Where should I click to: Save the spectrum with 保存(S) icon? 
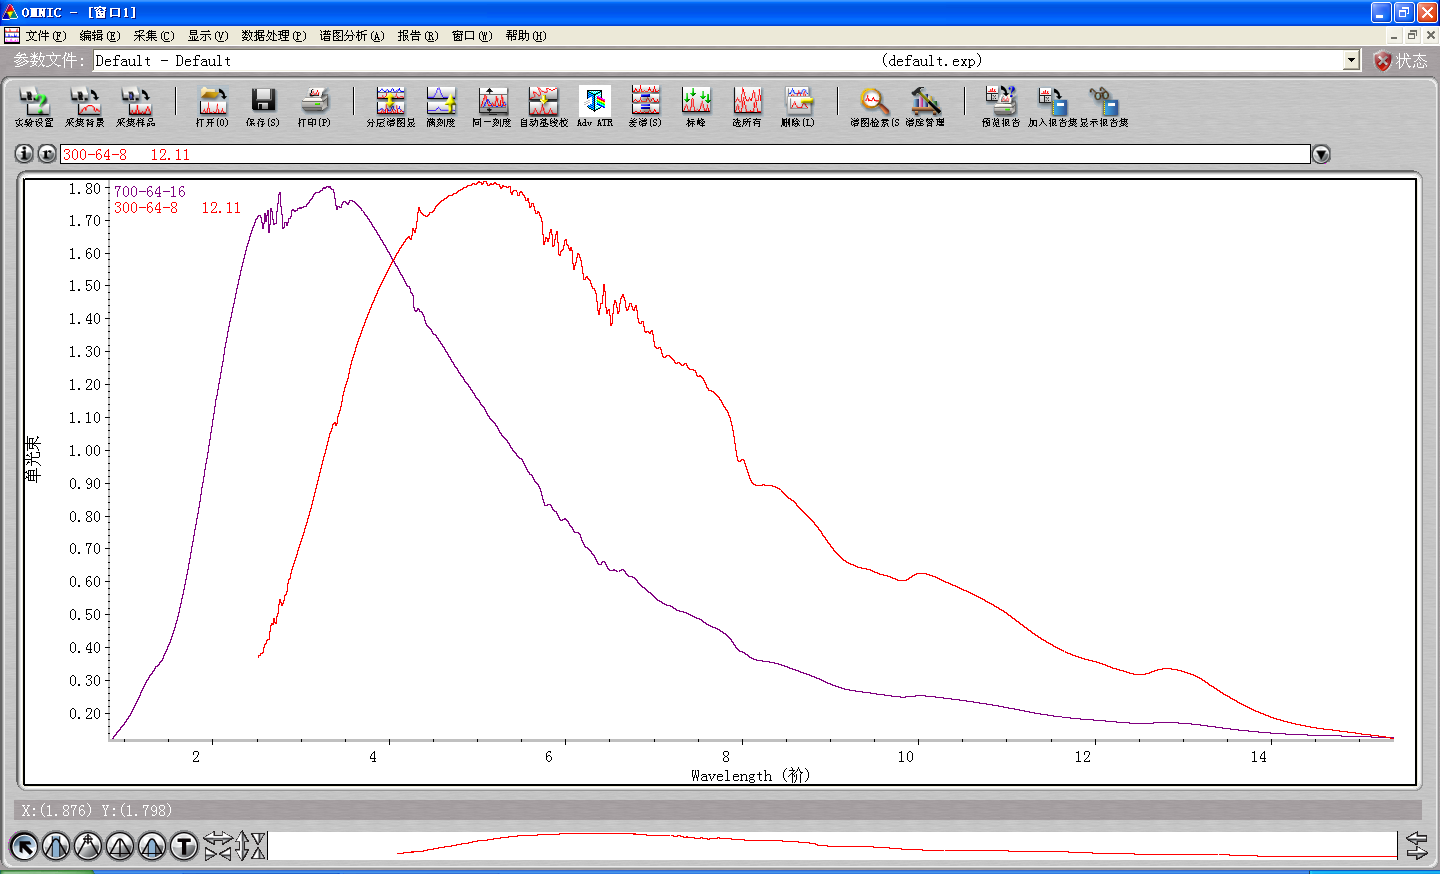pyautogui.click(x=263, y=107)
